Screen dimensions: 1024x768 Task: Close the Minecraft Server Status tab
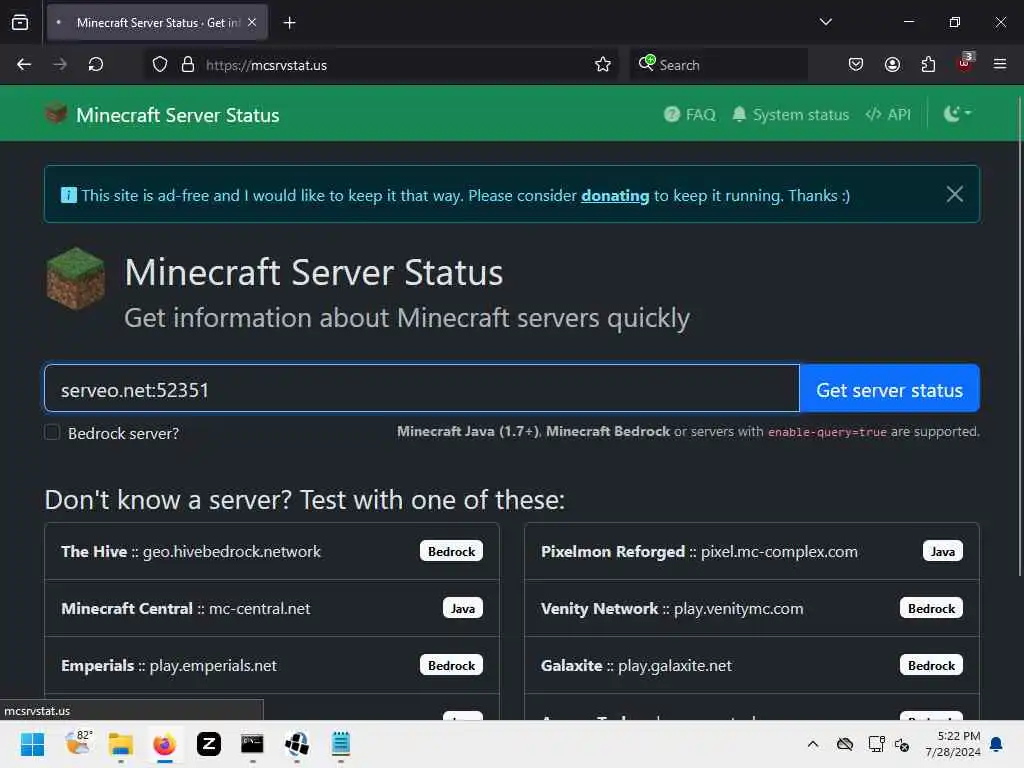click(x=252, y=23)
